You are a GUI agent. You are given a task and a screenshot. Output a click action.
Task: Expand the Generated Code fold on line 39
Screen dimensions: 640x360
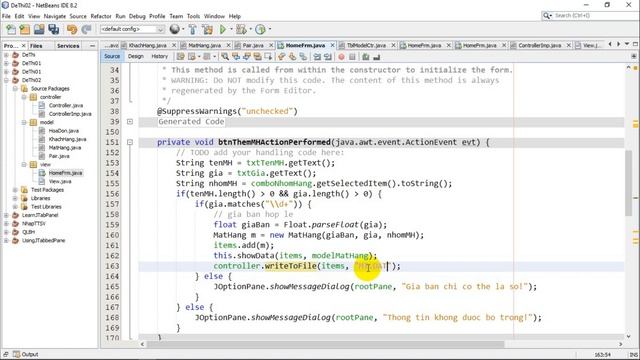click(x=130, y=122)
